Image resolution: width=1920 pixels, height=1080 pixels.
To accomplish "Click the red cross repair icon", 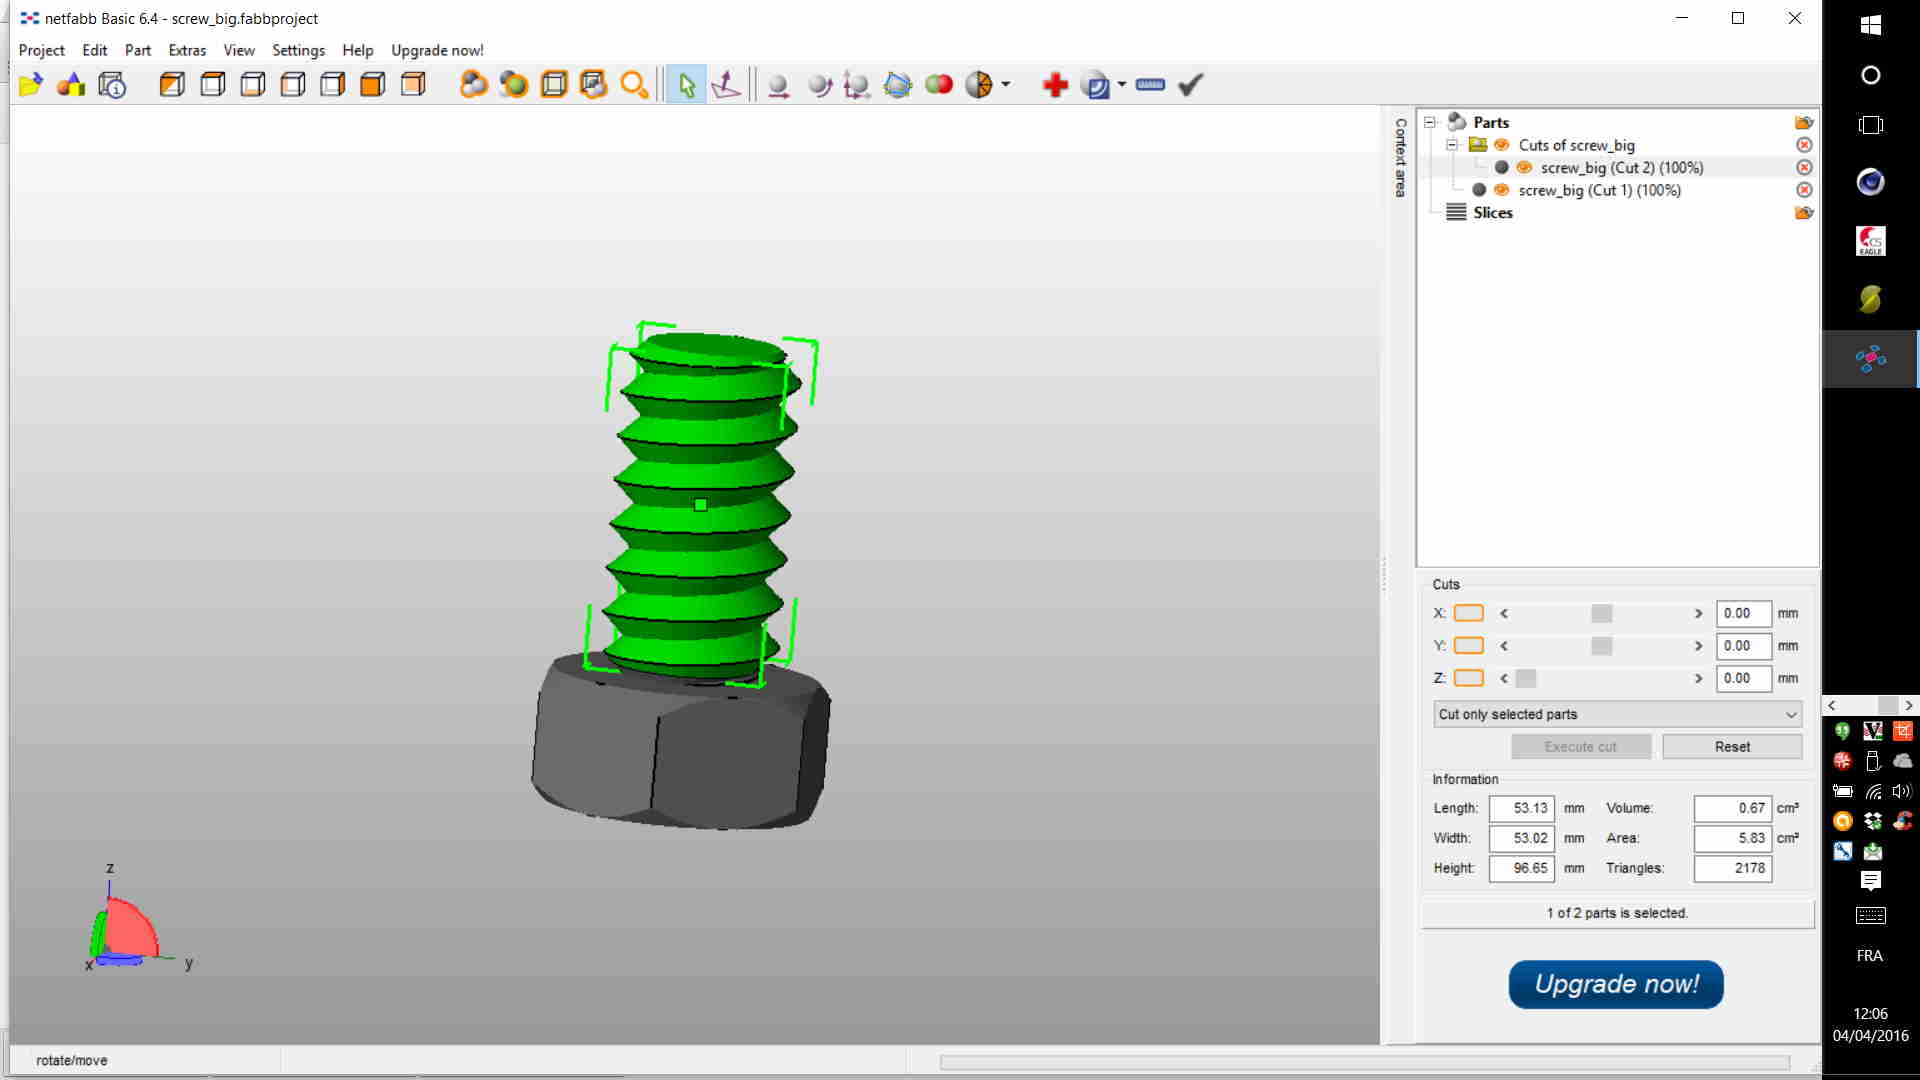I will [1055, 85].
